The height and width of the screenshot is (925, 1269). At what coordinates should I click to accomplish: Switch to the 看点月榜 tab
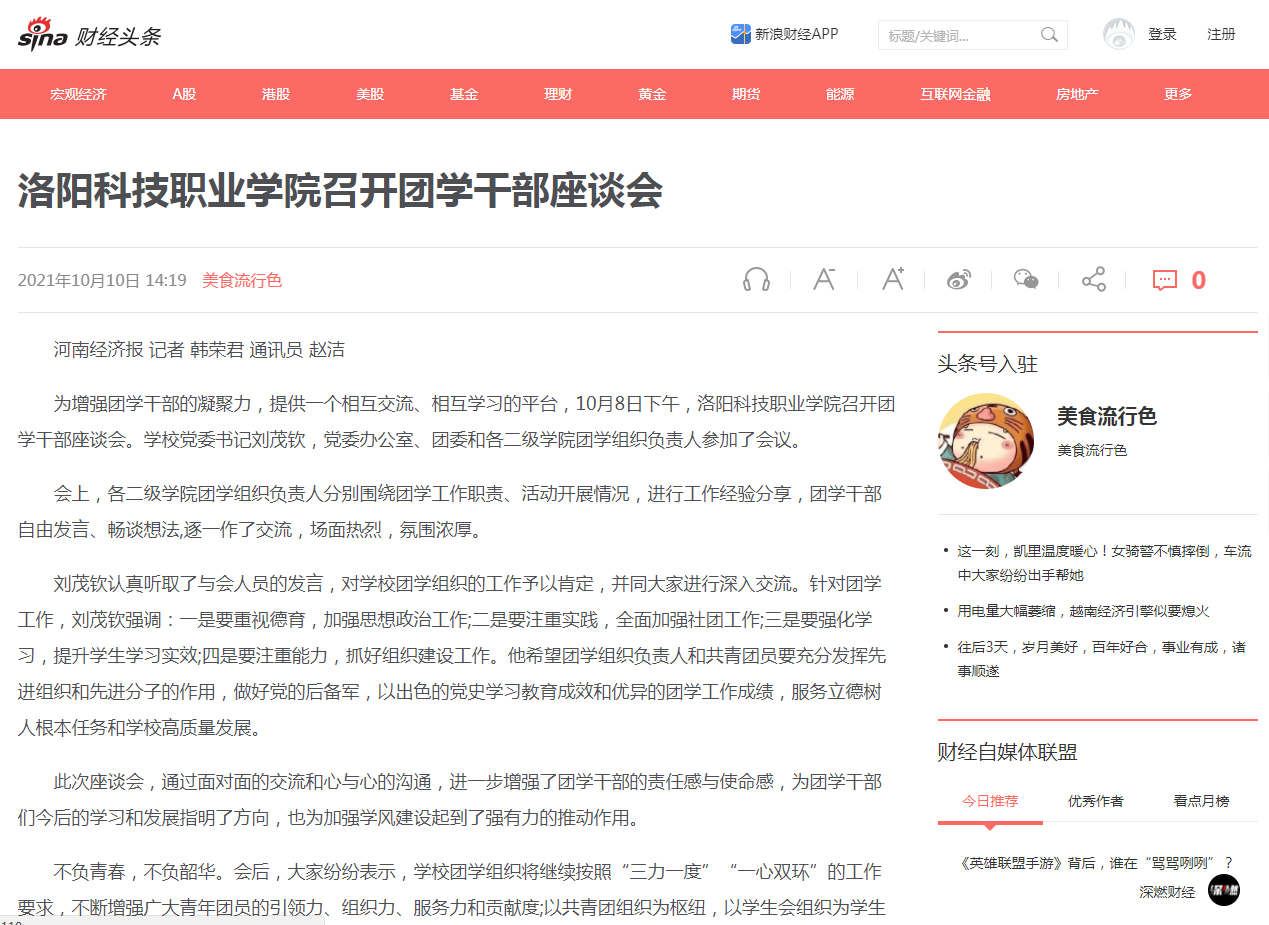[x=1201, y=801]
